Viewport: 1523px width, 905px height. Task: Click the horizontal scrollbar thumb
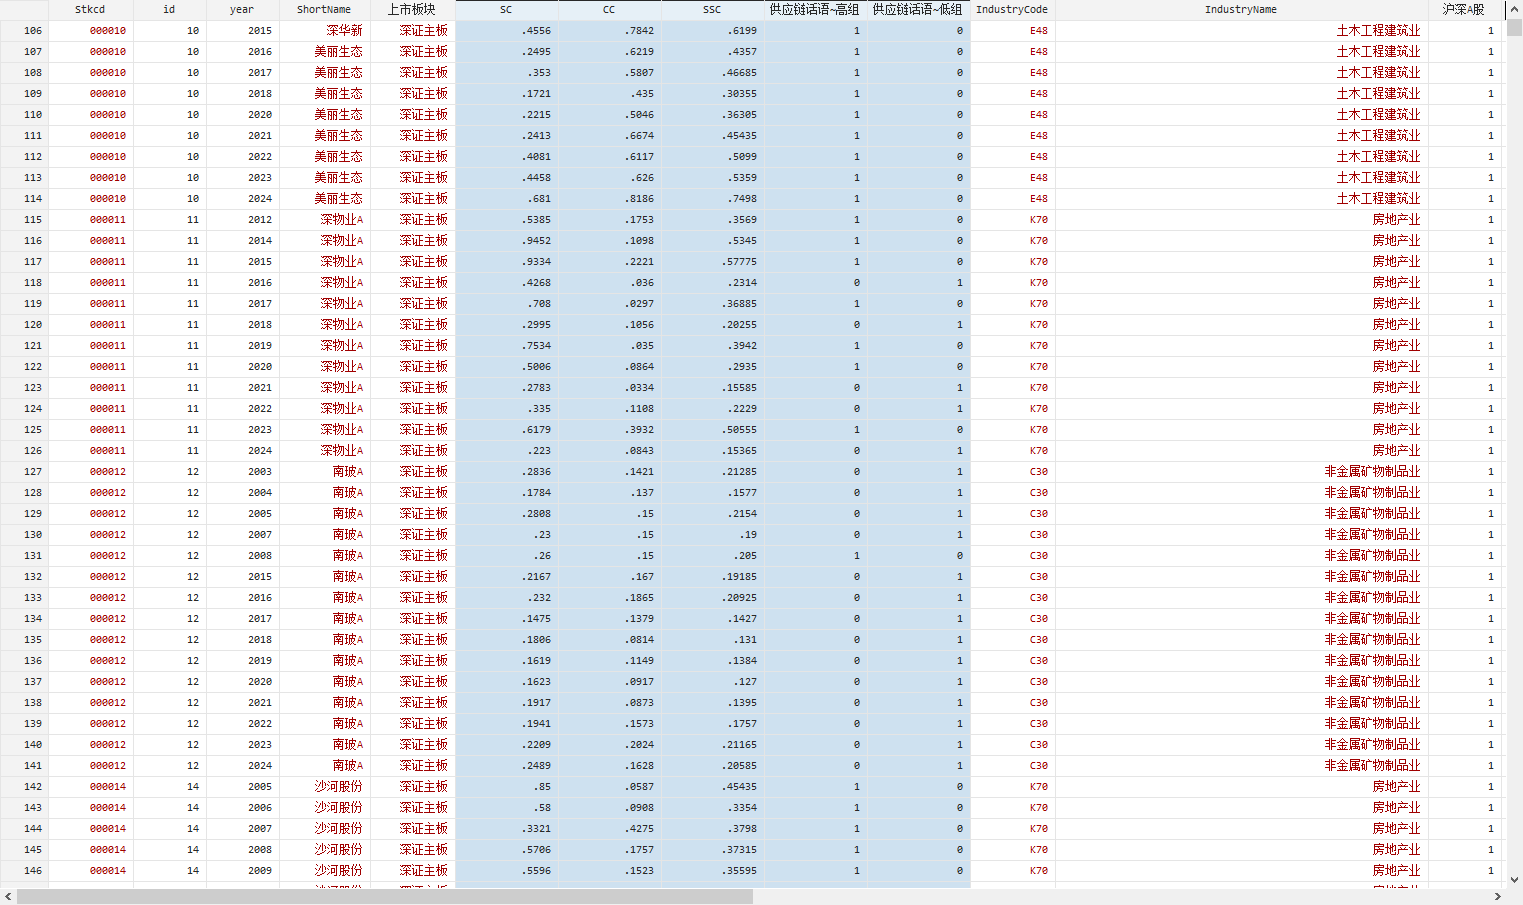pos(385,897)
